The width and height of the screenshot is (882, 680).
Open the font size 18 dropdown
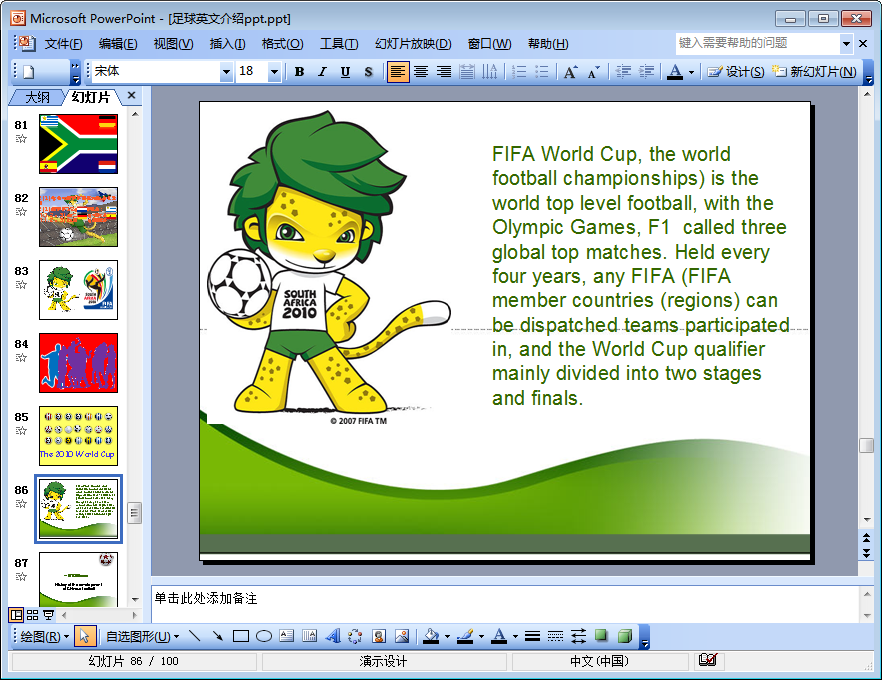click(x=274, y=71)
